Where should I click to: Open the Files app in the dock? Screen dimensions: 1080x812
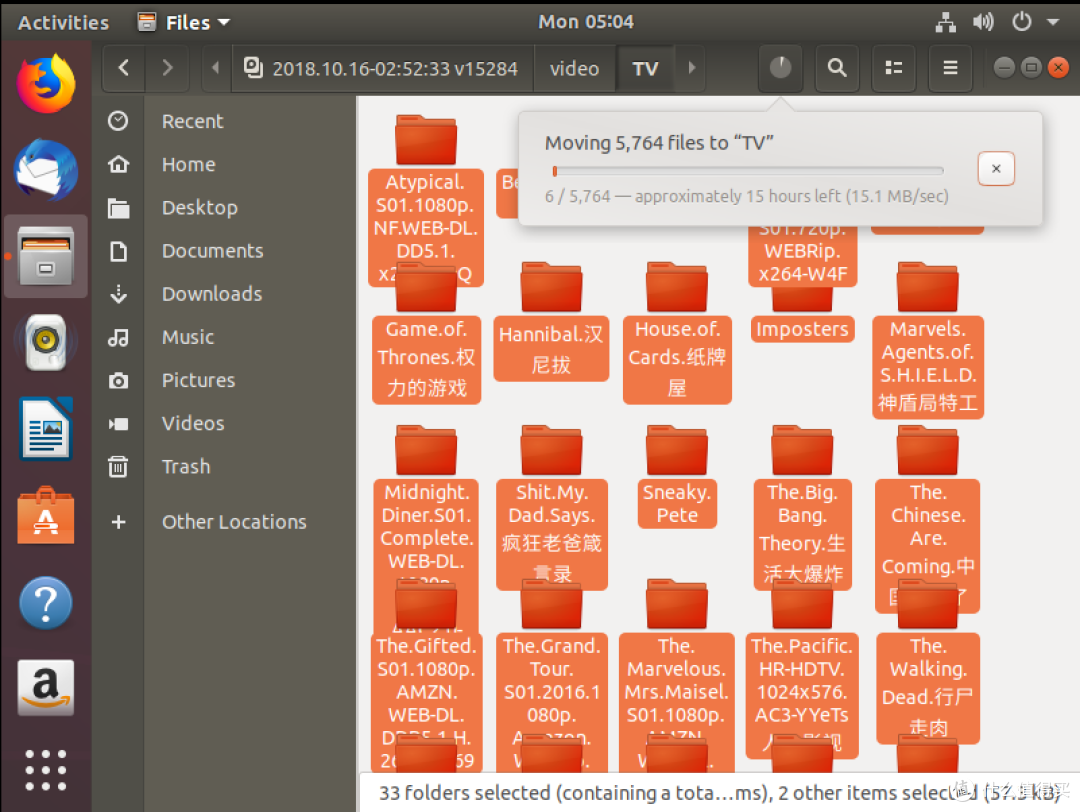(x=45, y=256)
